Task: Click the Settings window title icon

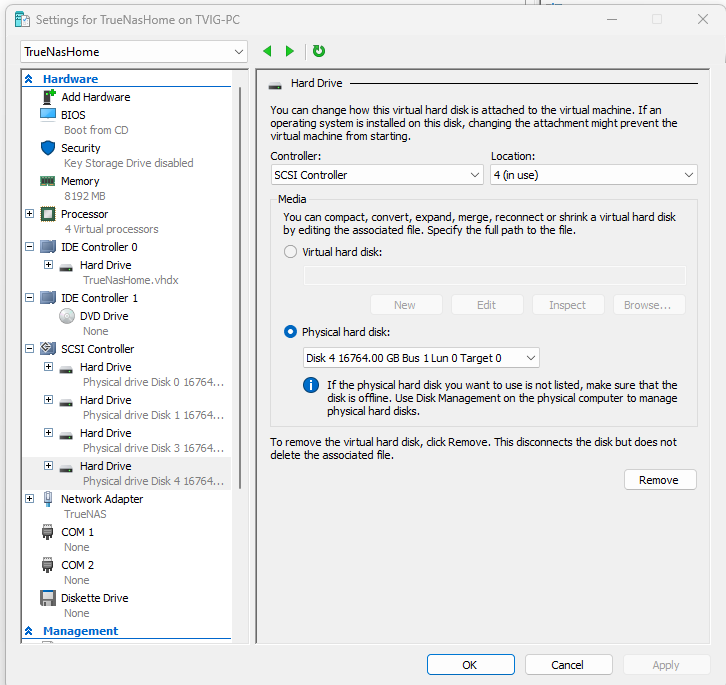Action: point(22,19)
